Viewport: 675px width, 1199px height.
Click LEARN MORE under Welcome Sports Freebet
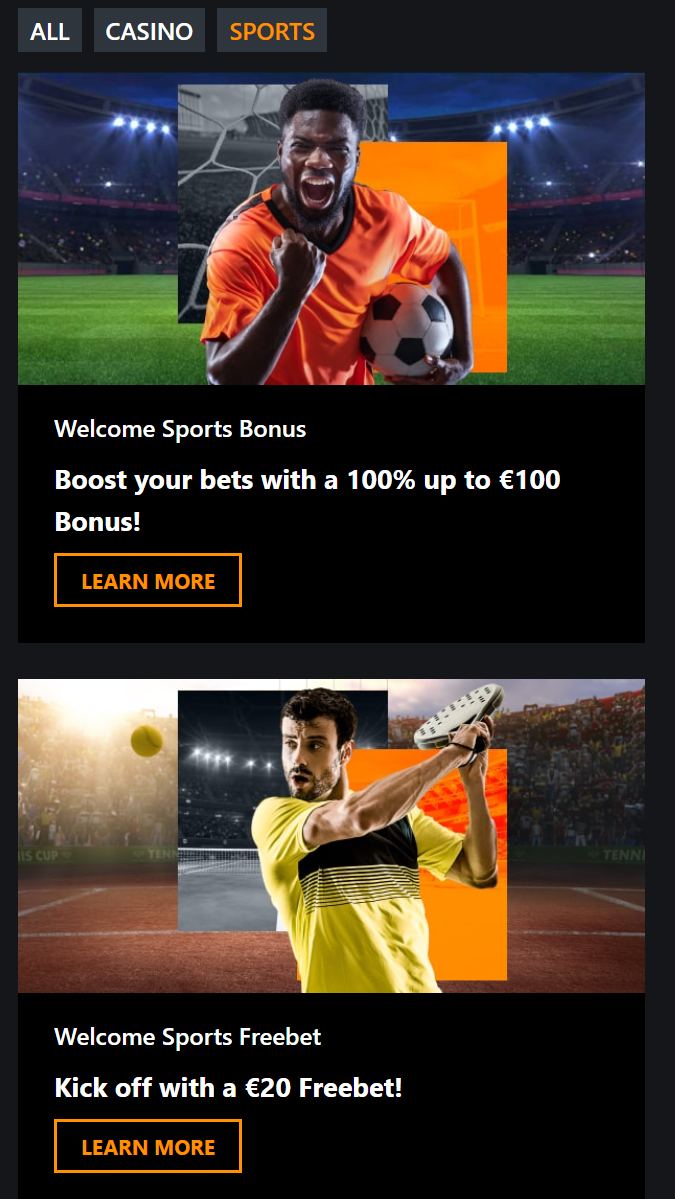coord(148,1146)
